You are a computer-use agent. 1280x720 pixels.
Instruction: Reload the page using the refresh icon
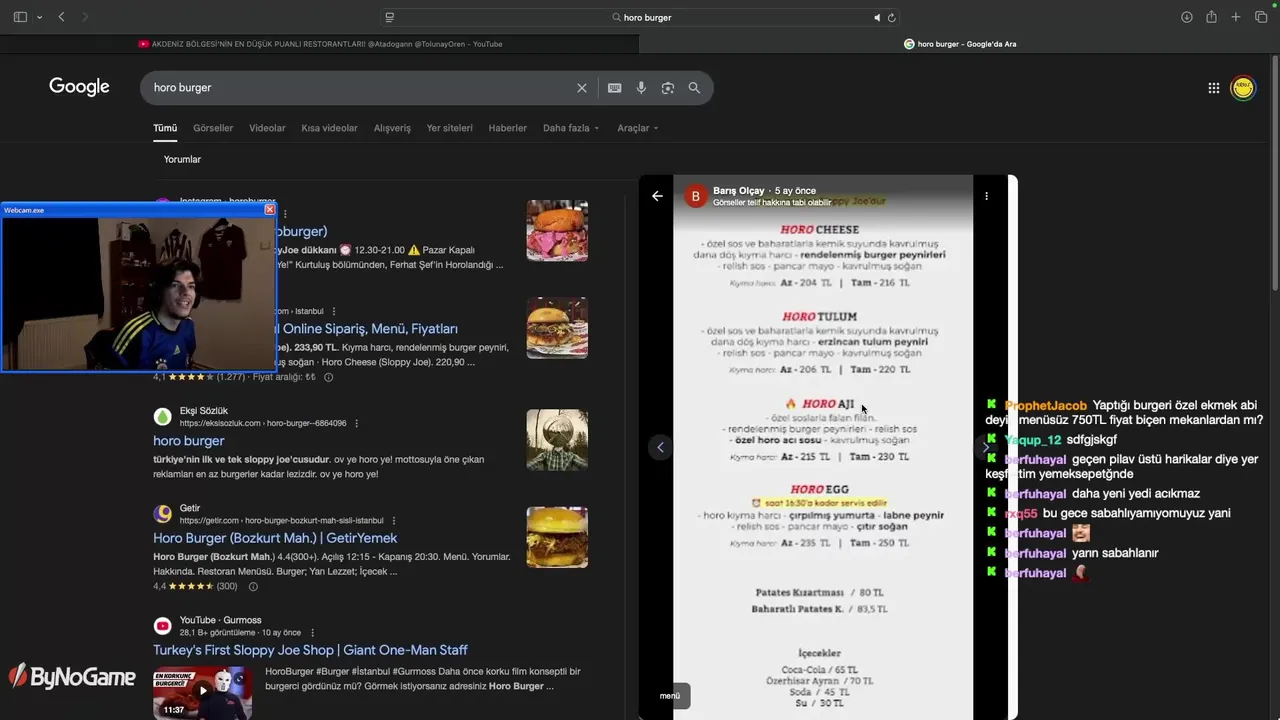891,17
